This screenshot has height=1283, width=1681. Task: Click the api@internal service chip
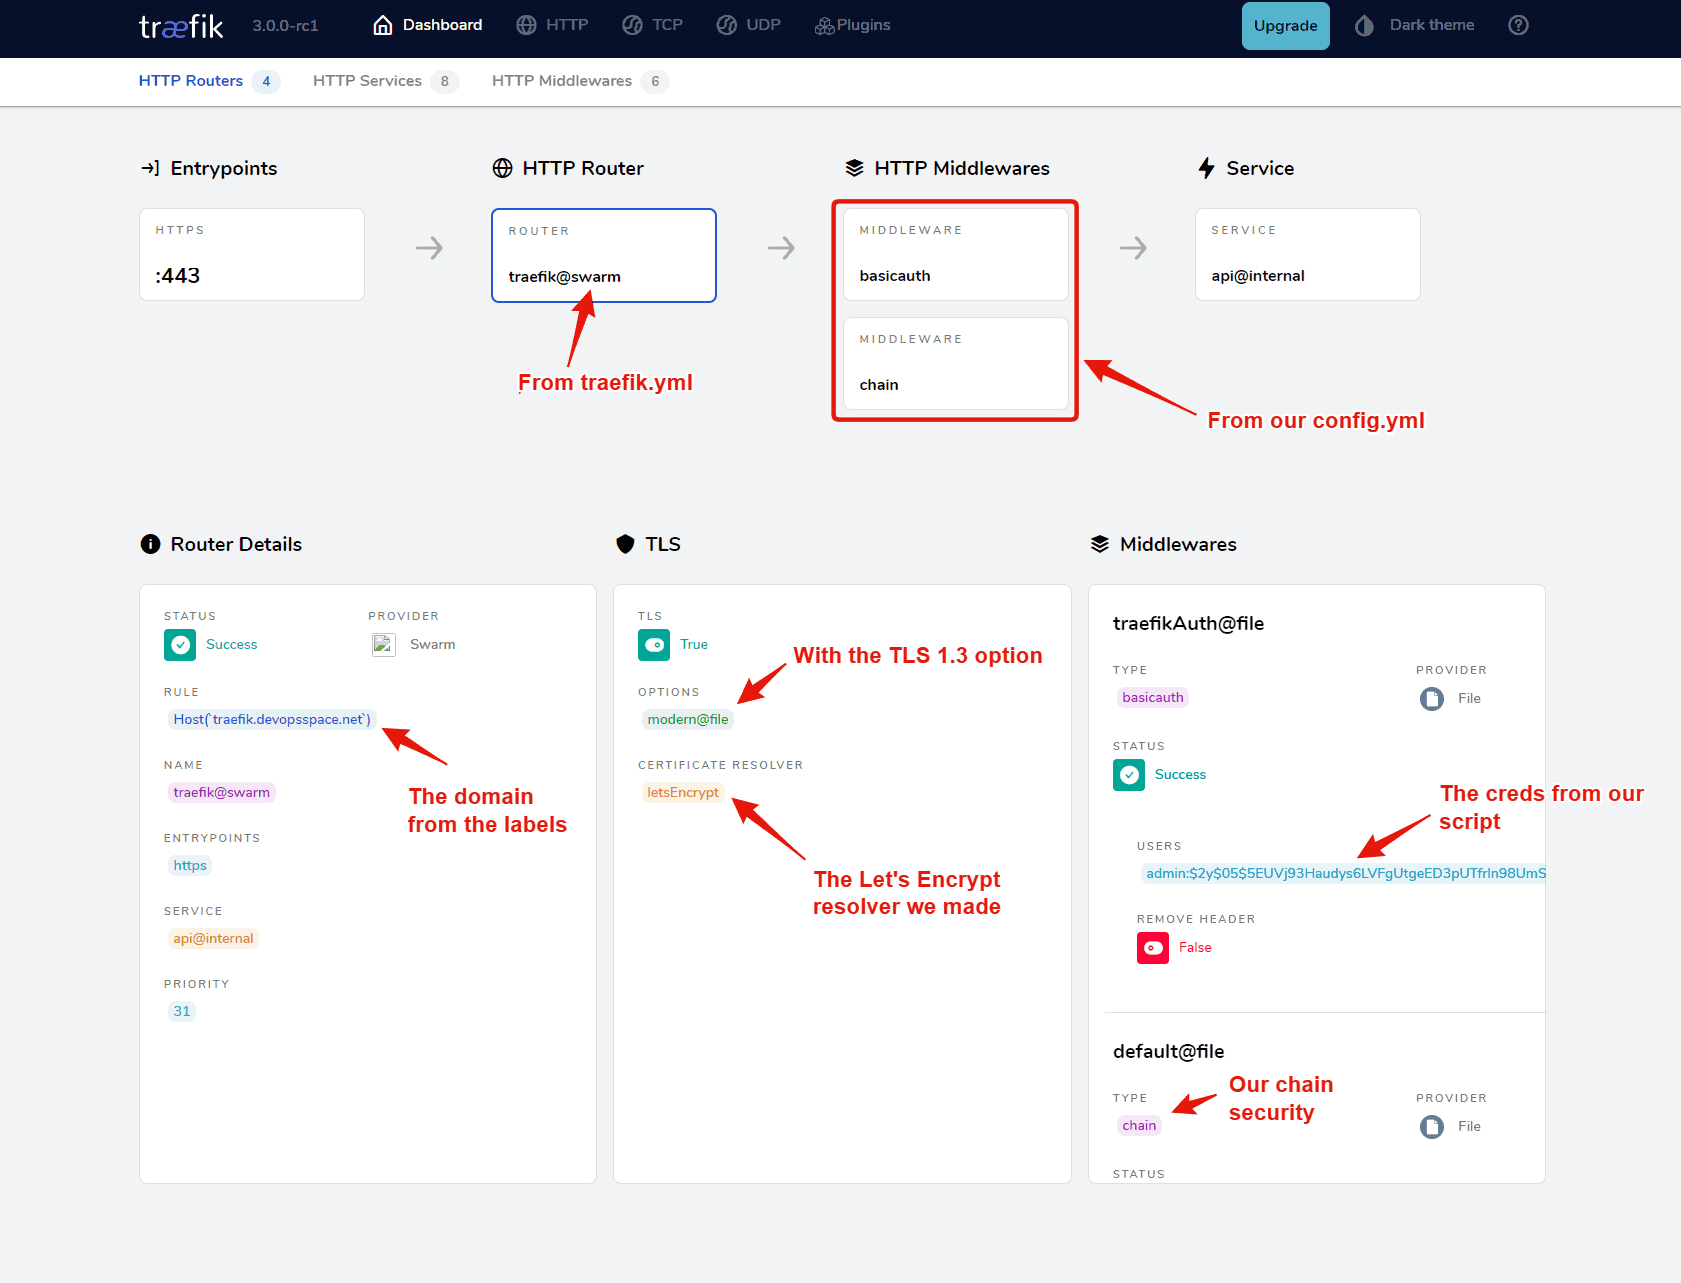coord(213,938)
